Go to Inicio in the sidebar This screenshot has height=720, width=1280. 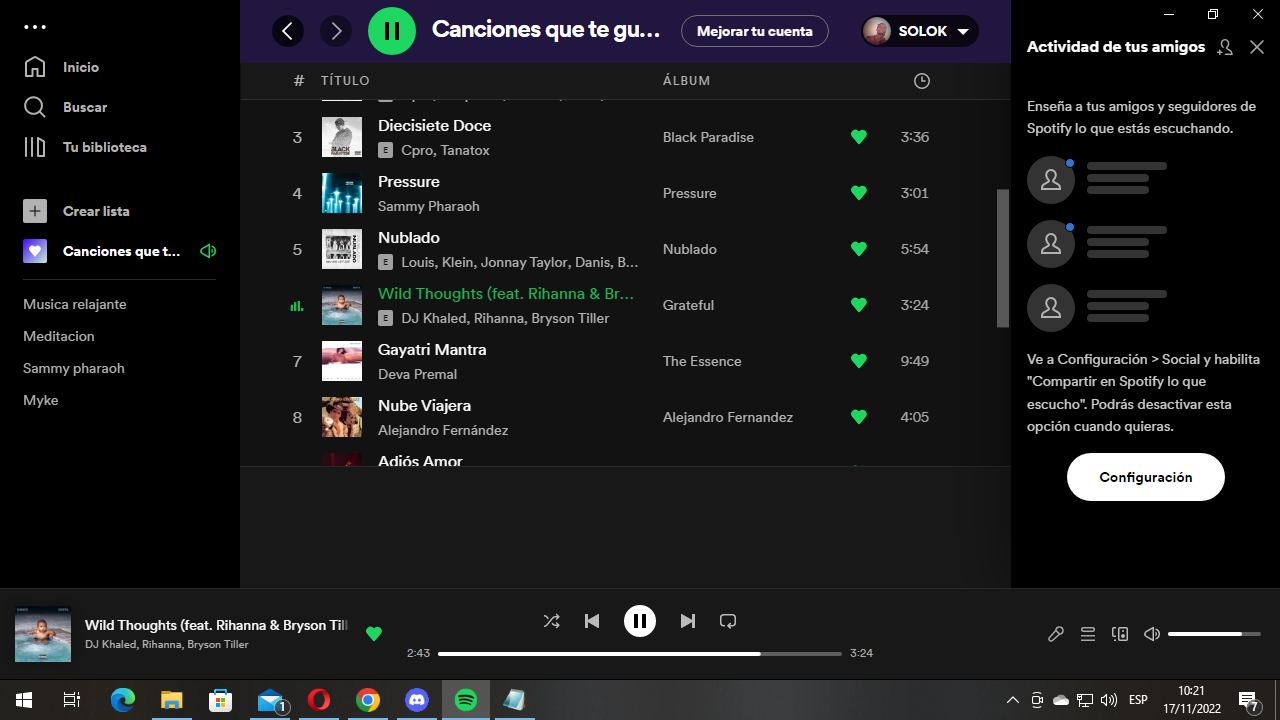(x=62, y=67)
